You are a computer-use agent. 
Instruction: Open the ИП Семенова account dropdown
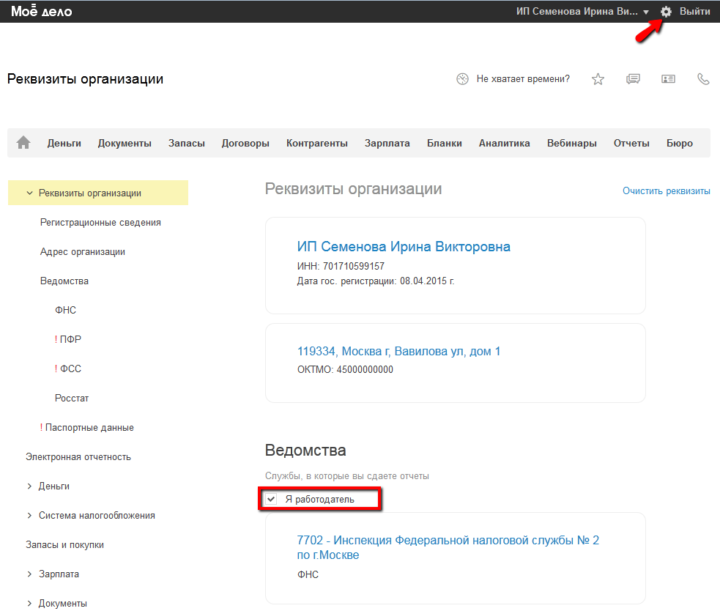582,11
